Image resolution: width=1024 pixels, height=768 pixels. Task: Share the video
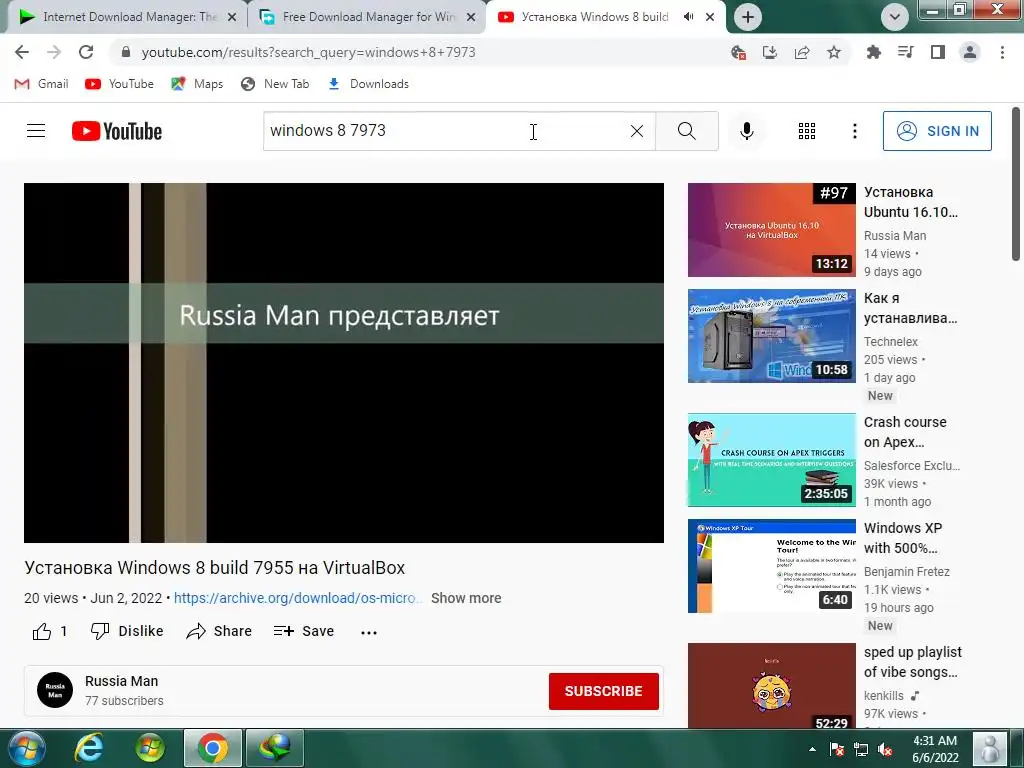point(219,631)
